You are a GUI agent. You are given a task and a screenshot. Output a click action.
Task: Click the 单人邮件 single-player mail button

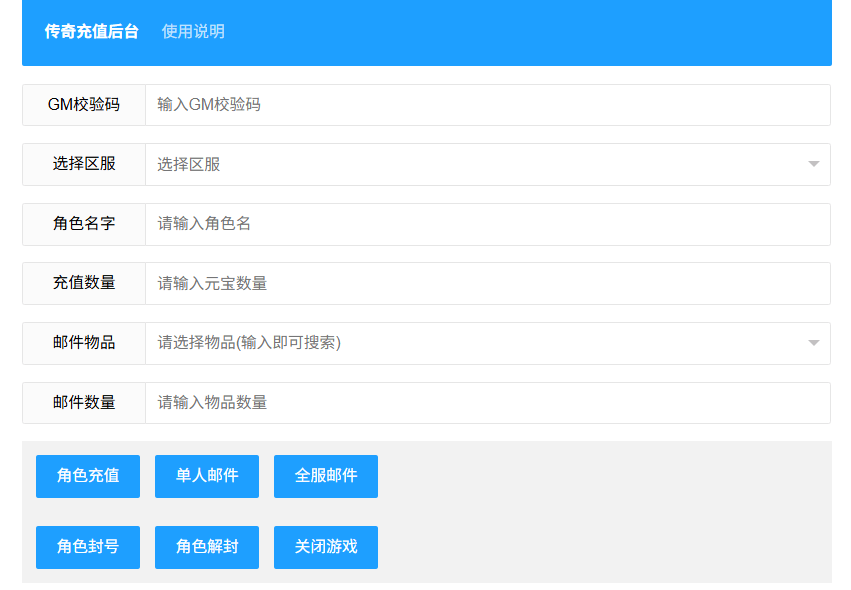[206, 476]
